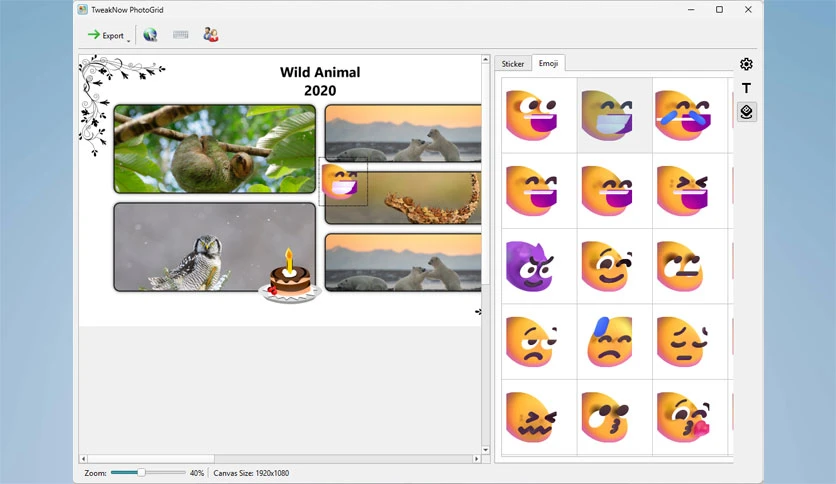
Task: Select the emoji sticker placed on canvas
Action: point(341,182)
